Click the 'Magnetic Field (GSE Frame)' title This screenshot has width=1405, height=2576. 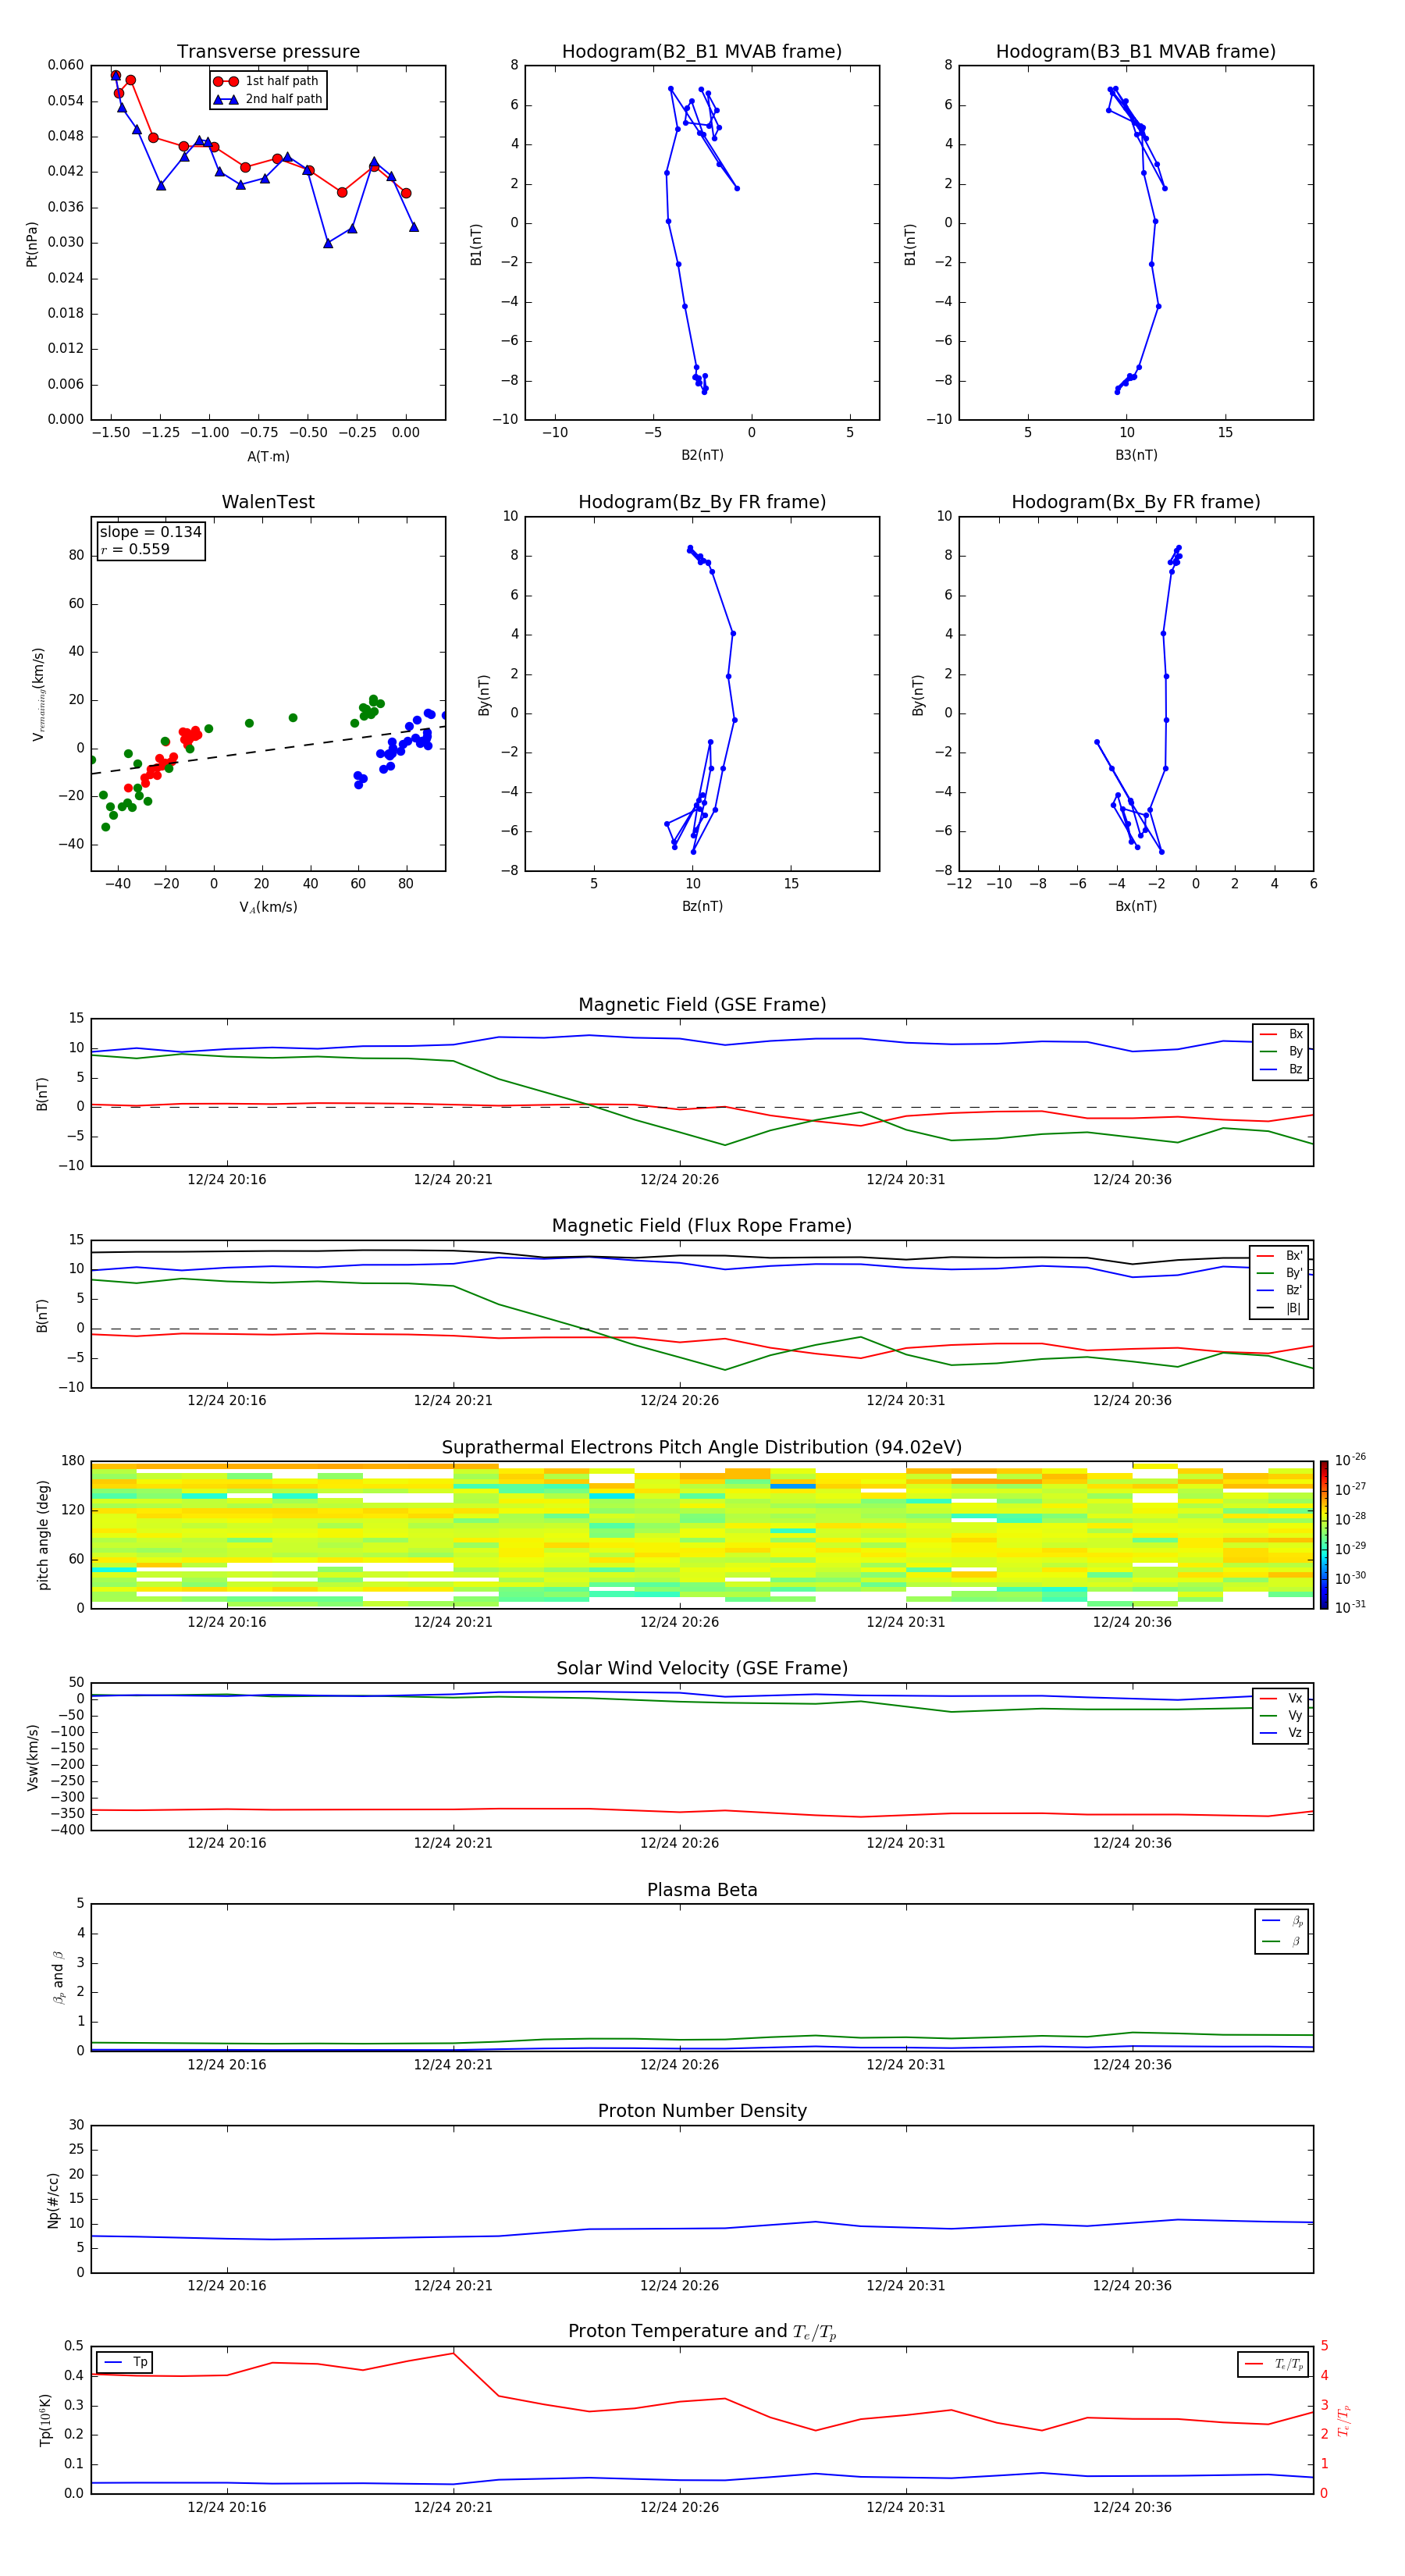tap(702, 1005)
